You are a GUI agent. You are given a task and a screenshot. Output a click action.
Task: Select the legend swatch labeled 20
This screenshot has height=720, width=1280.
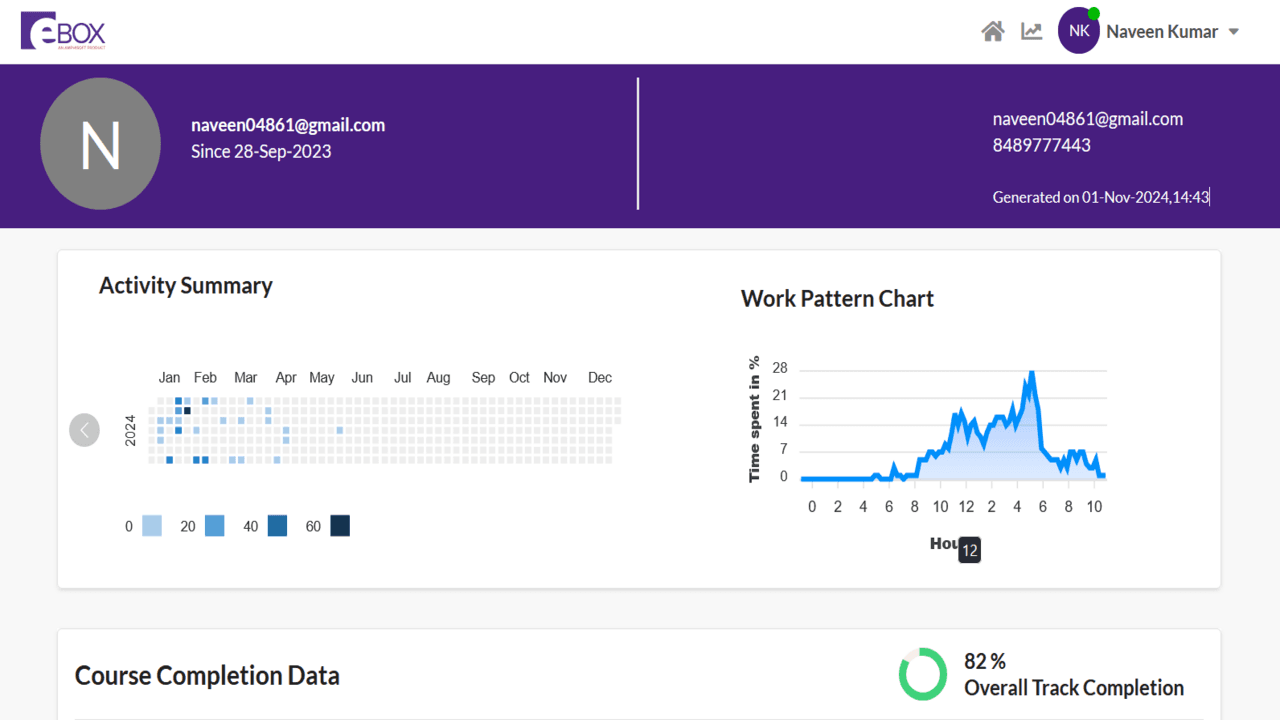(x=214, y=526)
